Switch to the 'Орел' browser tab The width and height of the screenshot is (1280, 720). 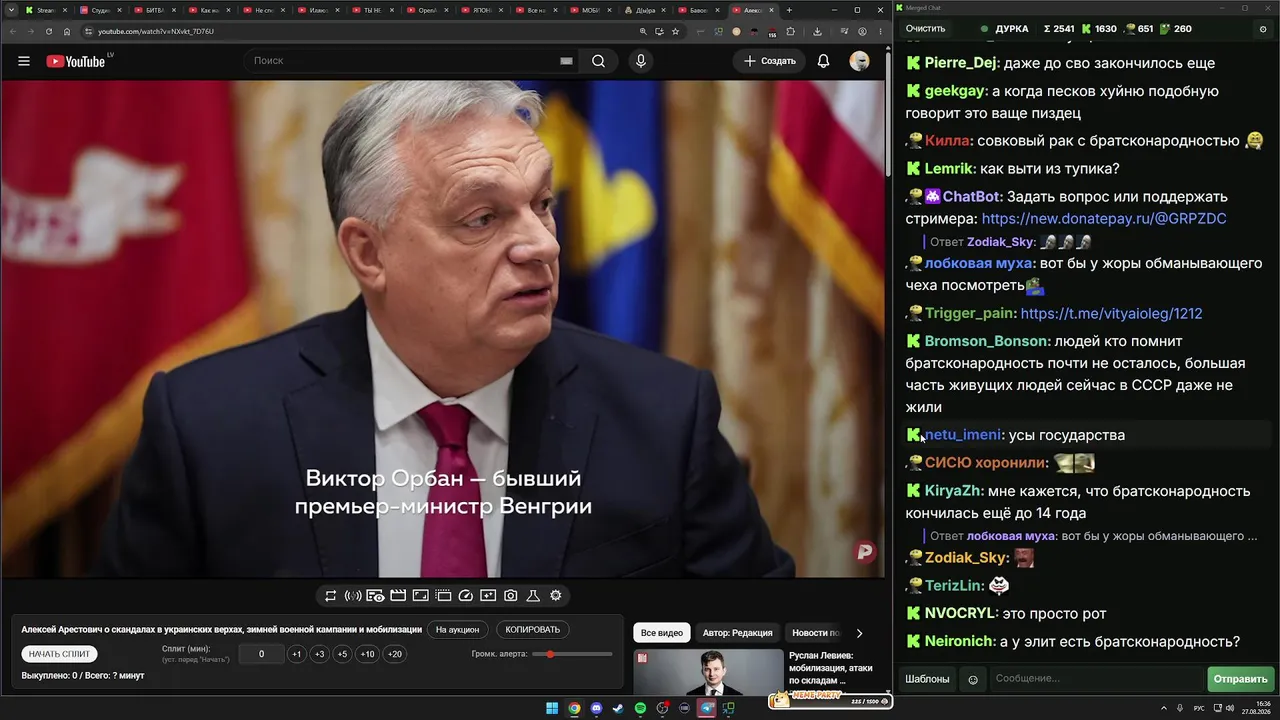[x=426, y=10]
